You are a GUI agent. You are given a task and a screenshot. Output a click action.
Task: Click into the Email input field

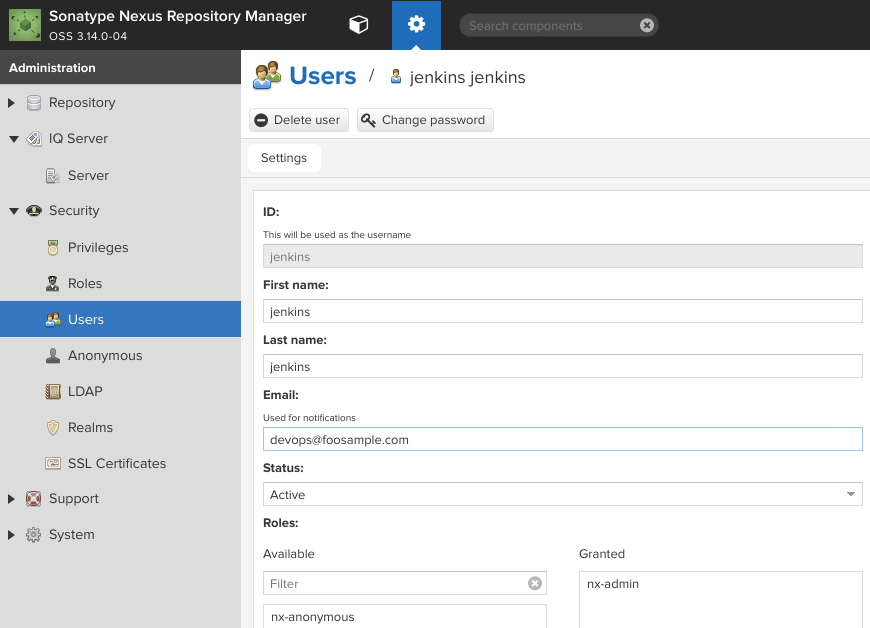pyautogui.click(x=562, y=439)
